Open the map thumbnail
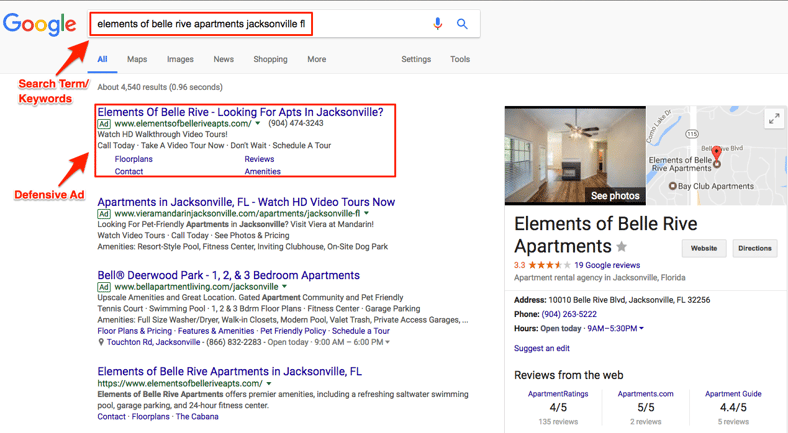Screen dimensions: 788x433 [716, 155]
